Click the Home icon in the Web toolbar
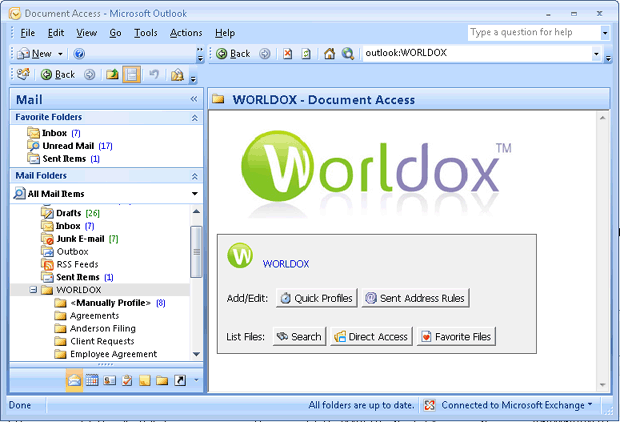This screenshot has width=620, height=422. pos(329,53)
